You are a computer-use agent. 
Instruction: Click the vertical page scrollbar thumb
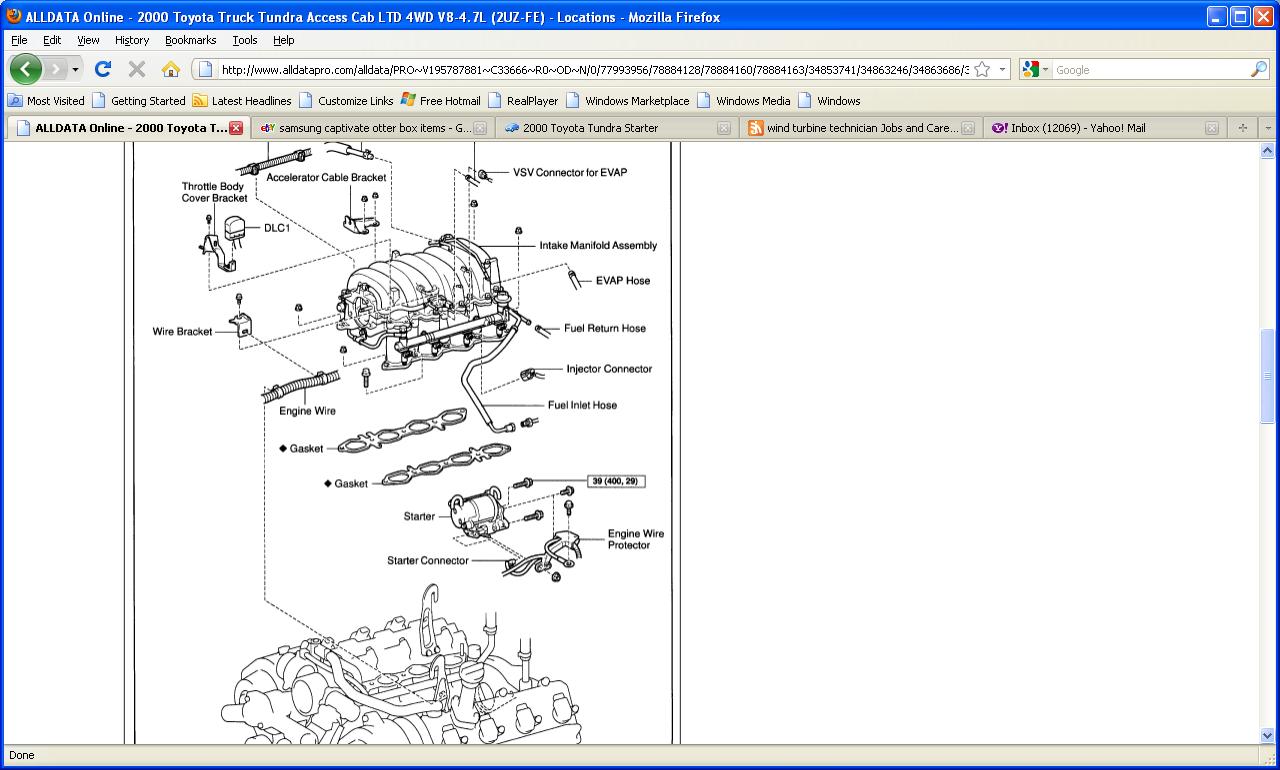1267,376
